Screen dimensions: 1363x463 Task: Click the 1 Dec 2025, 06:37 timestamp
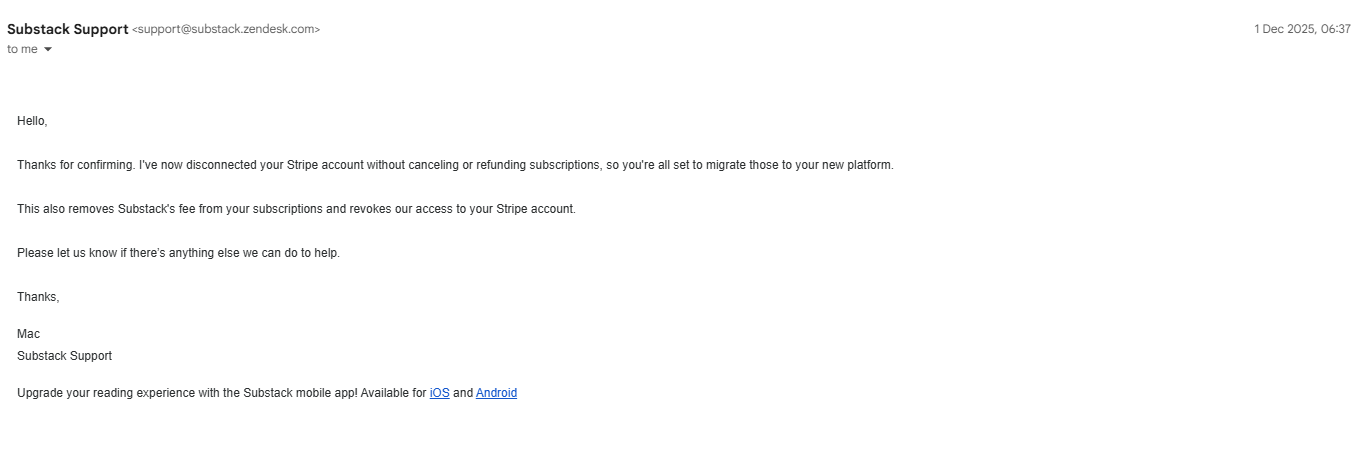point(1302,29)
